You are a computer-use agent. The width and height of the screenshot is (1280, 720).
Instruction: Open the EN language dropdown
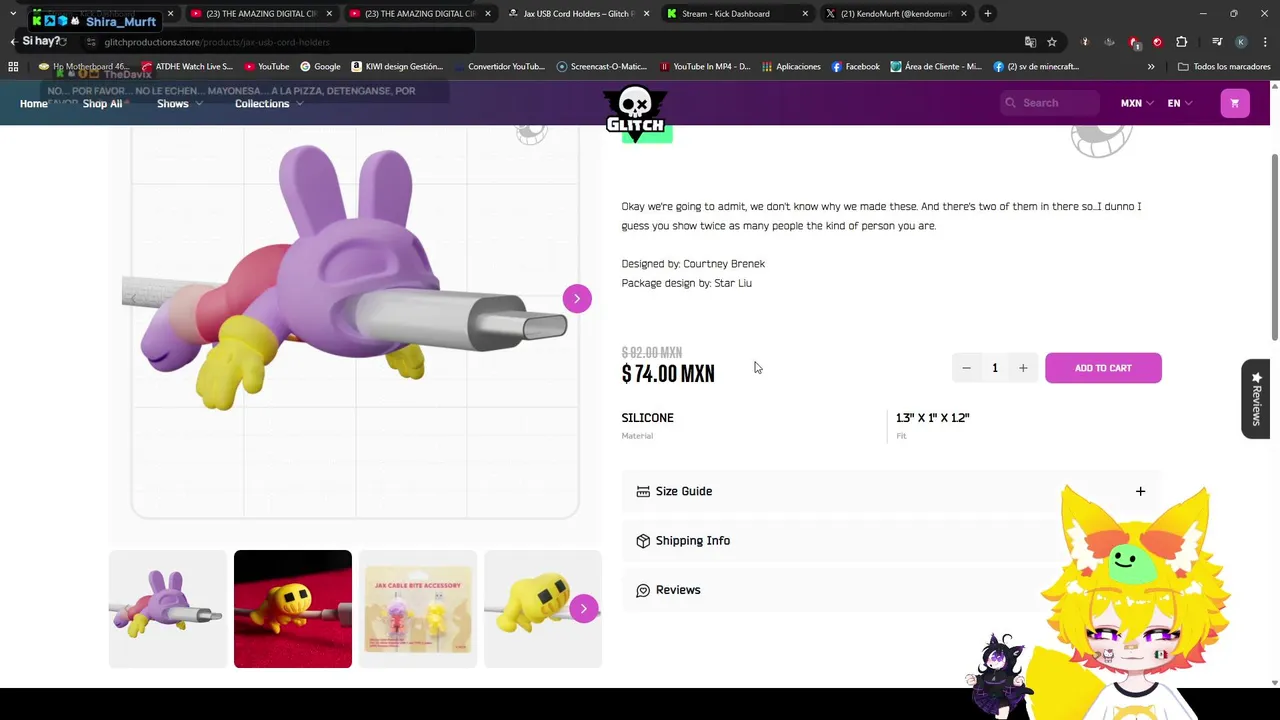(1180, 103)
